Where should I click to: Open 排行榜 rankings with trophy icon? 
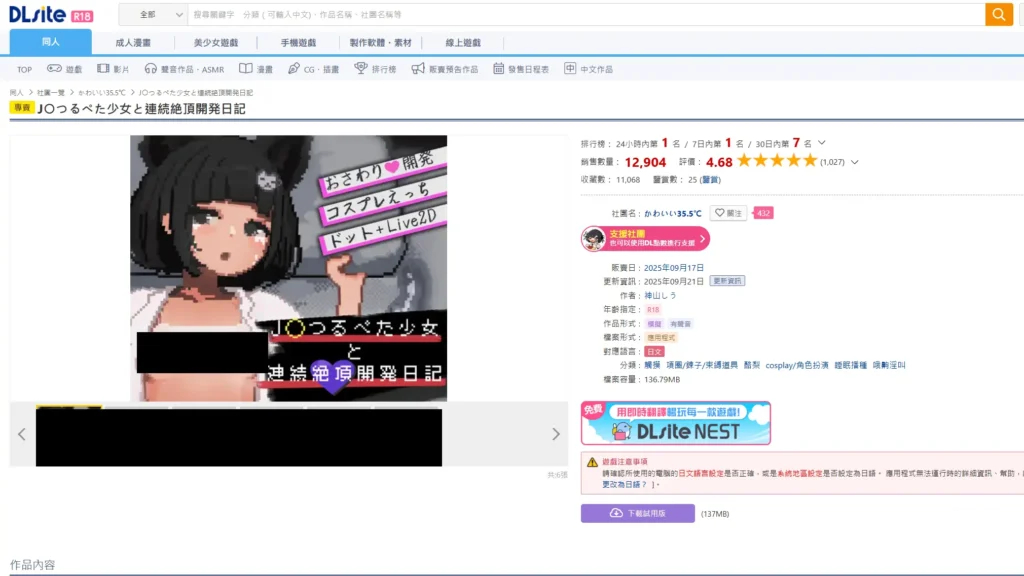(375, 69)
